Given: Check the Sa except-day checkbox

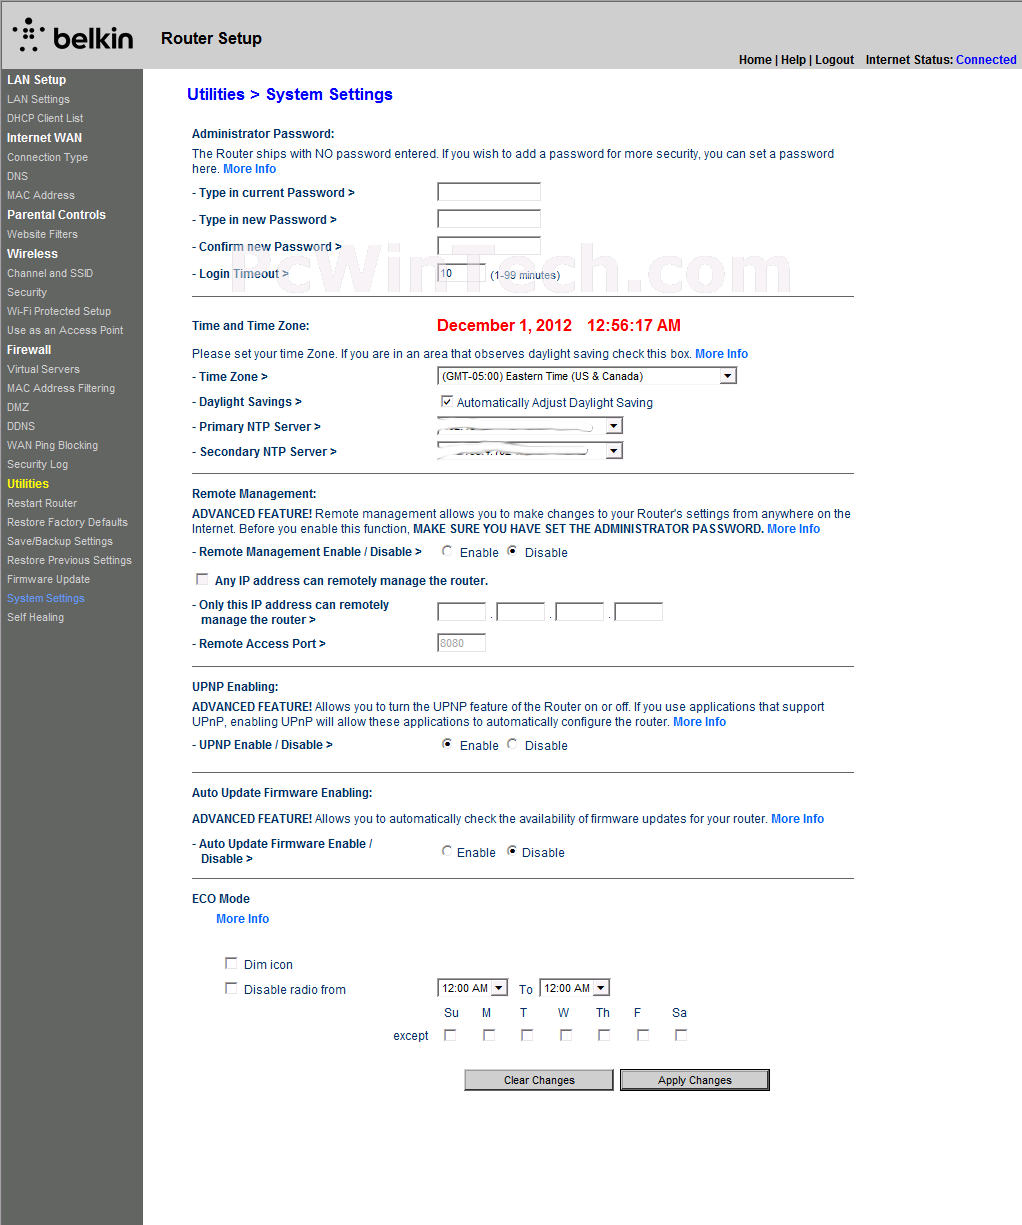Looking at the screenshot, I should point(681,1035).
